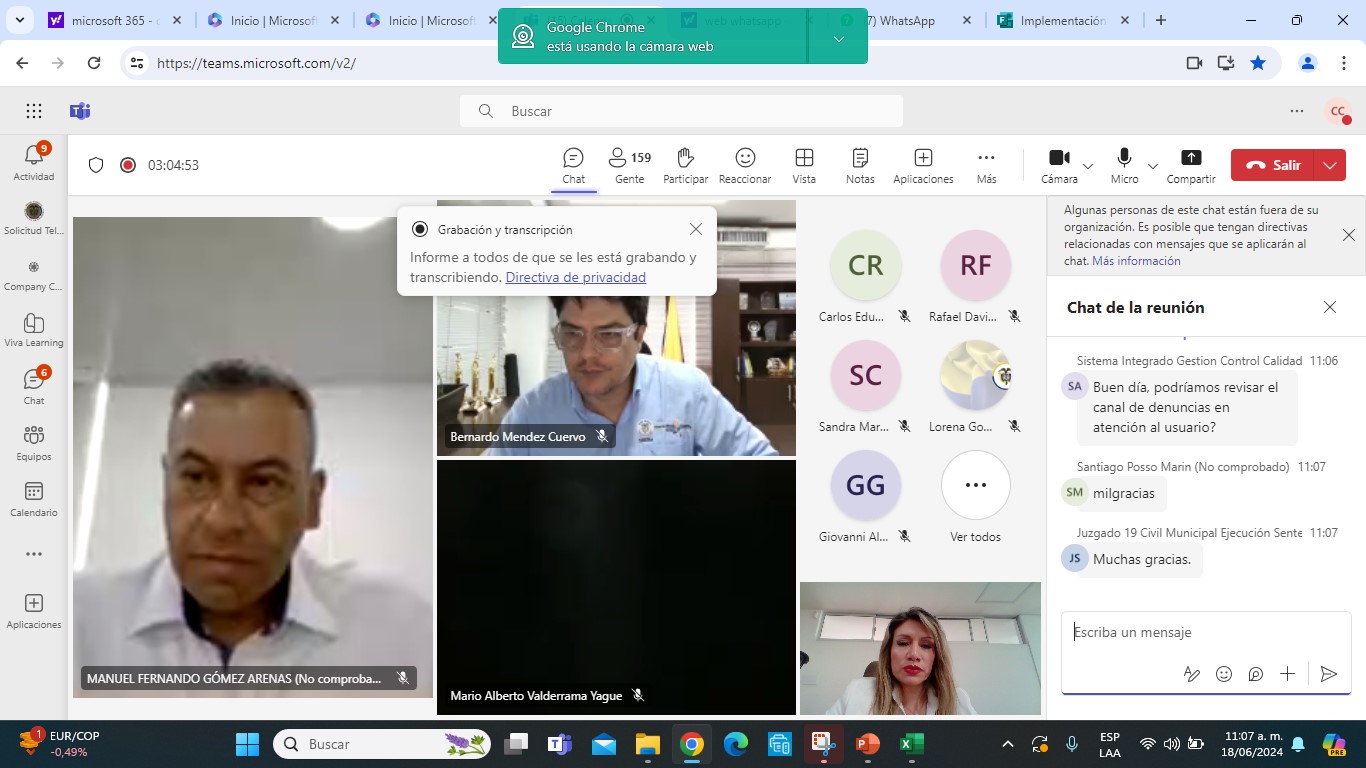Click the red recording indicator
The image size is (1366, 768).
click(x=128, y=165)
